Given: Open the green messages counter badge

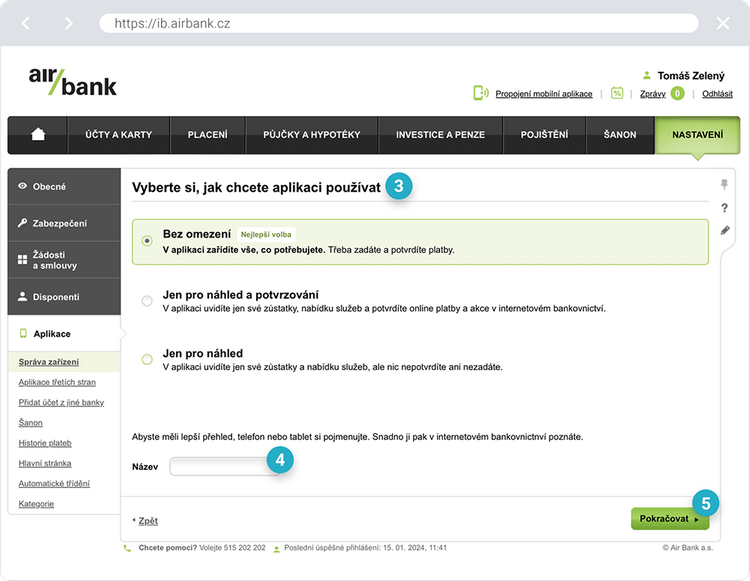Looking at the screenshot, I should (677, 93).
